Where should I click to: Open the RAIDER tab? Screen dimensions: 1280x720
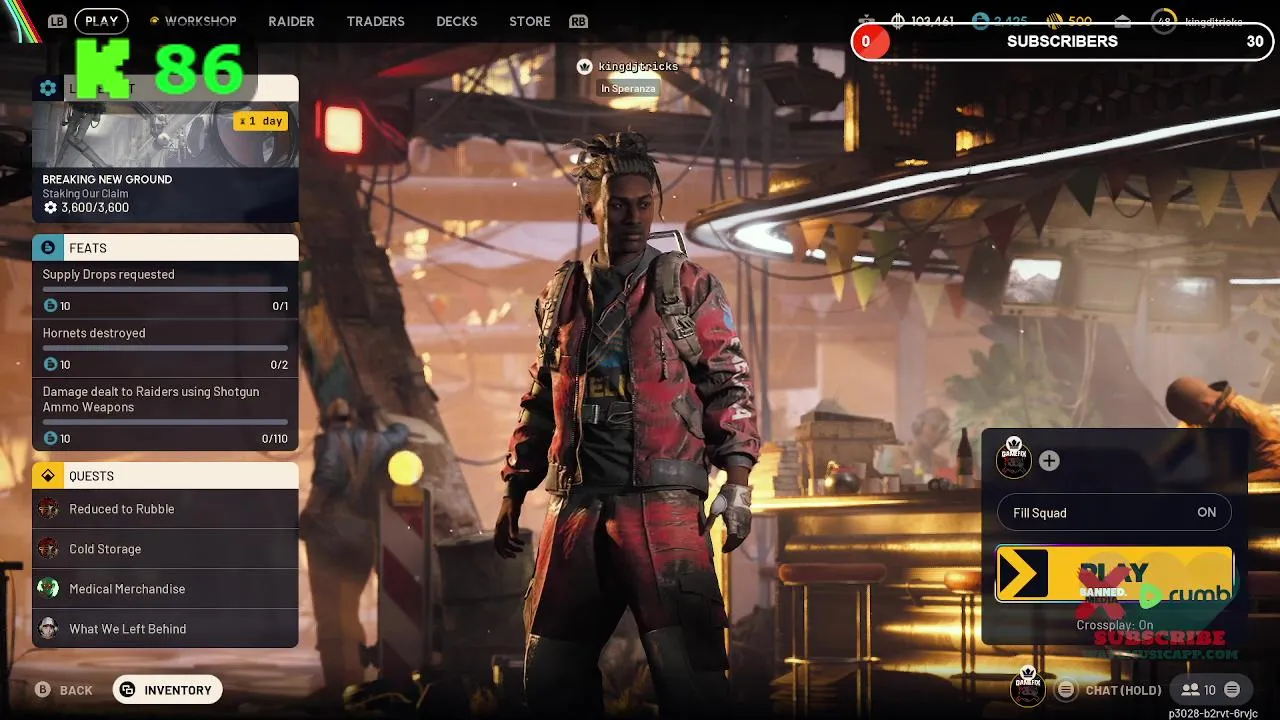(291, 21)
